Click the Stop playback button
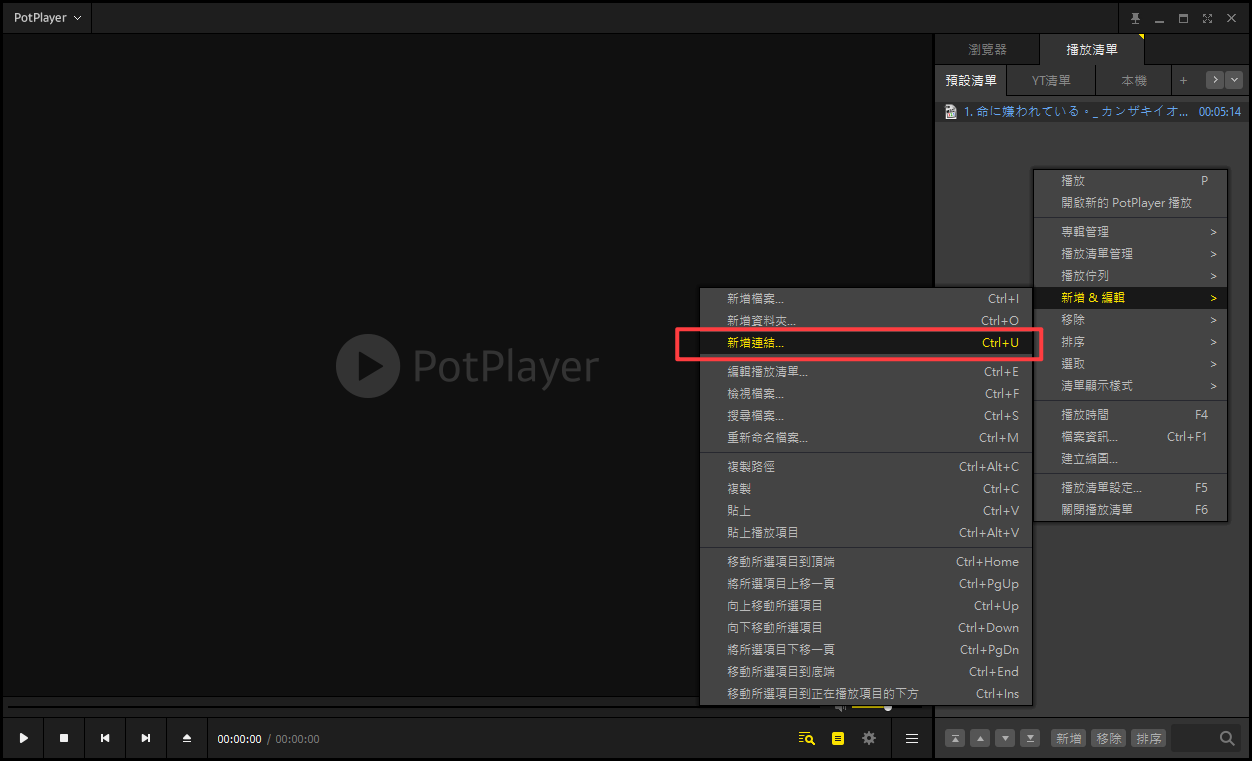Viewport: 1252px width, 761px height. 64,738
